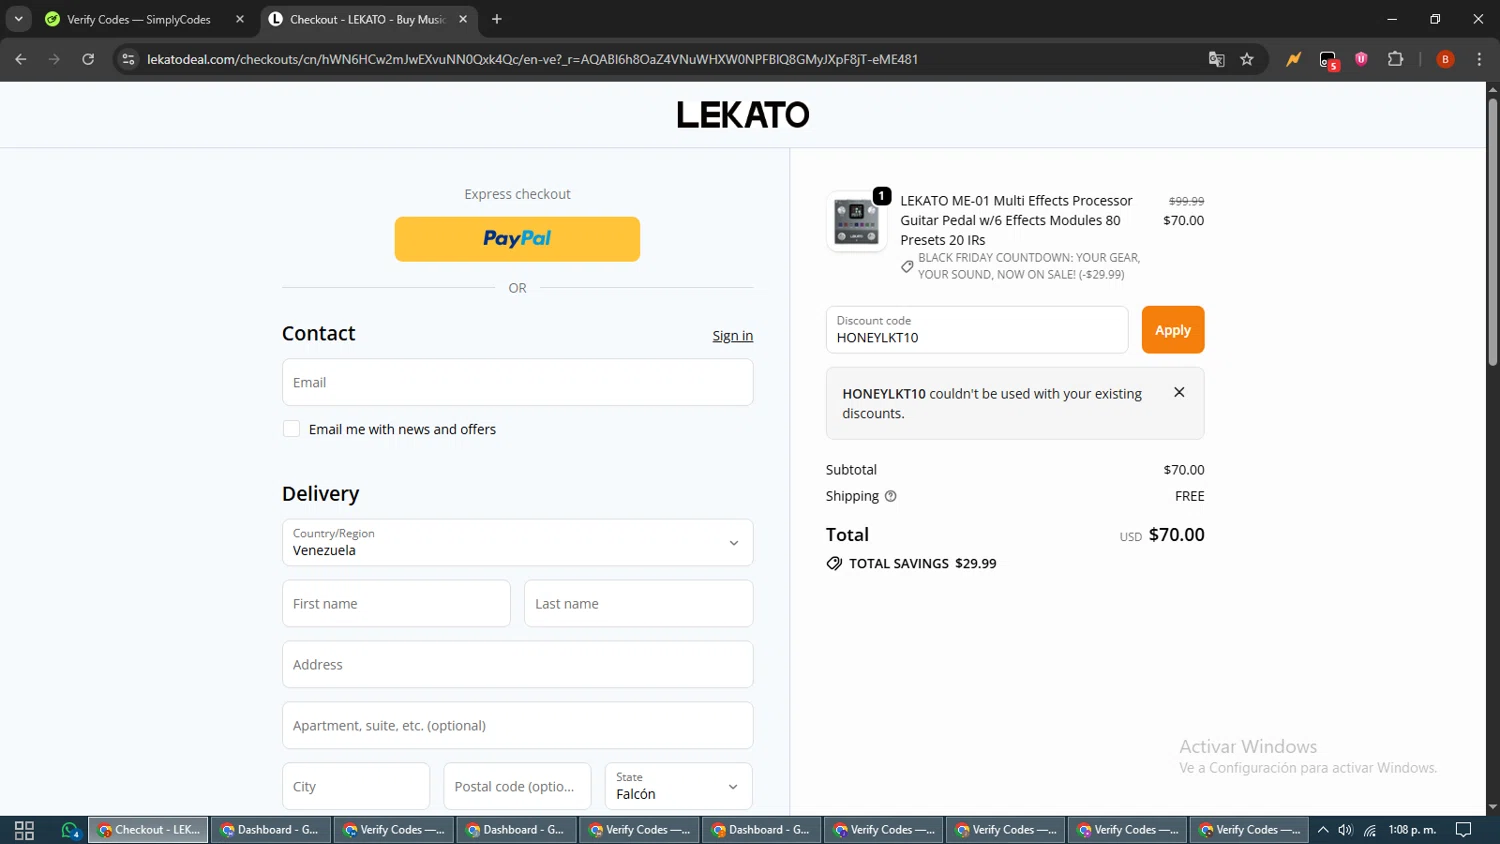Open the Chrome three-dot menu

[1479, 59]
